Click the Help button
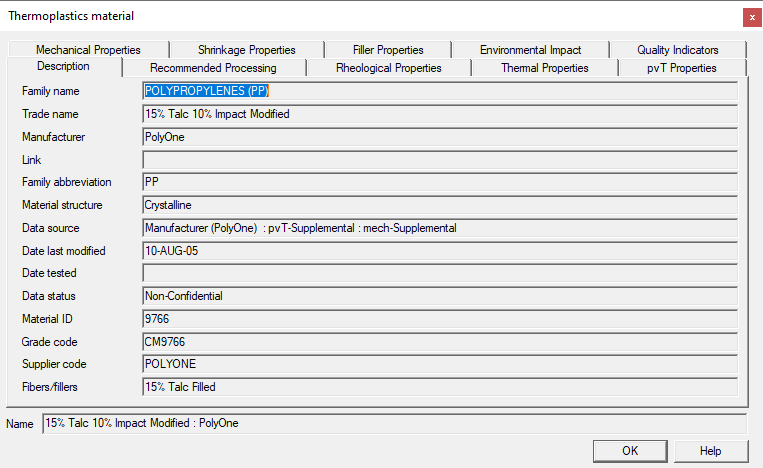Screen dimensions: 763x468 tap(710, 451)
